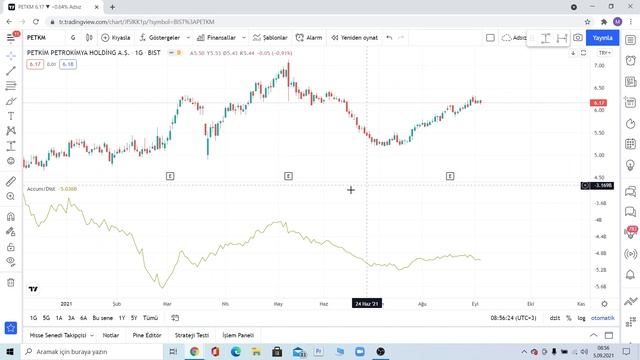Select the trend line drawing tool

[x=11, y=71]
